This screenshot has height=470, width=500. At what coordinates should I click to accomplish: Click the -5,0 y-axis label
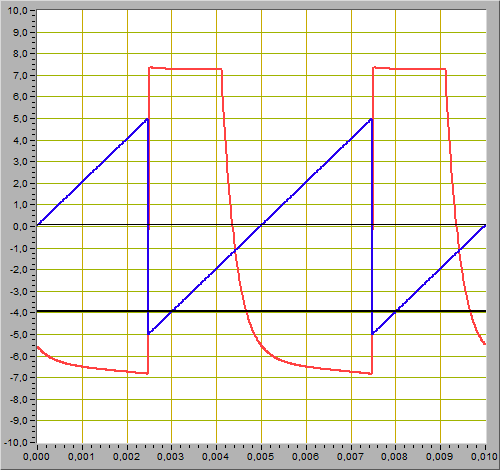tap(19, 335)
